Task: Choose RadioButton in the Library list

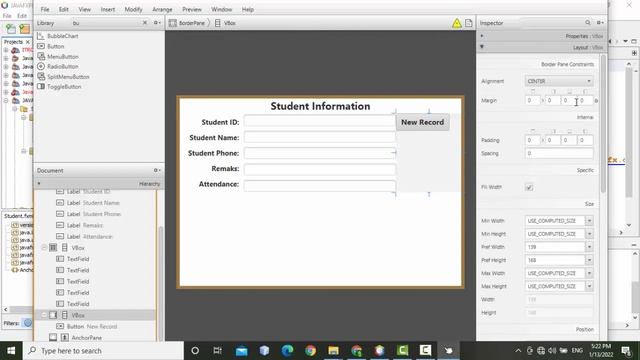Action: point(62,66)
